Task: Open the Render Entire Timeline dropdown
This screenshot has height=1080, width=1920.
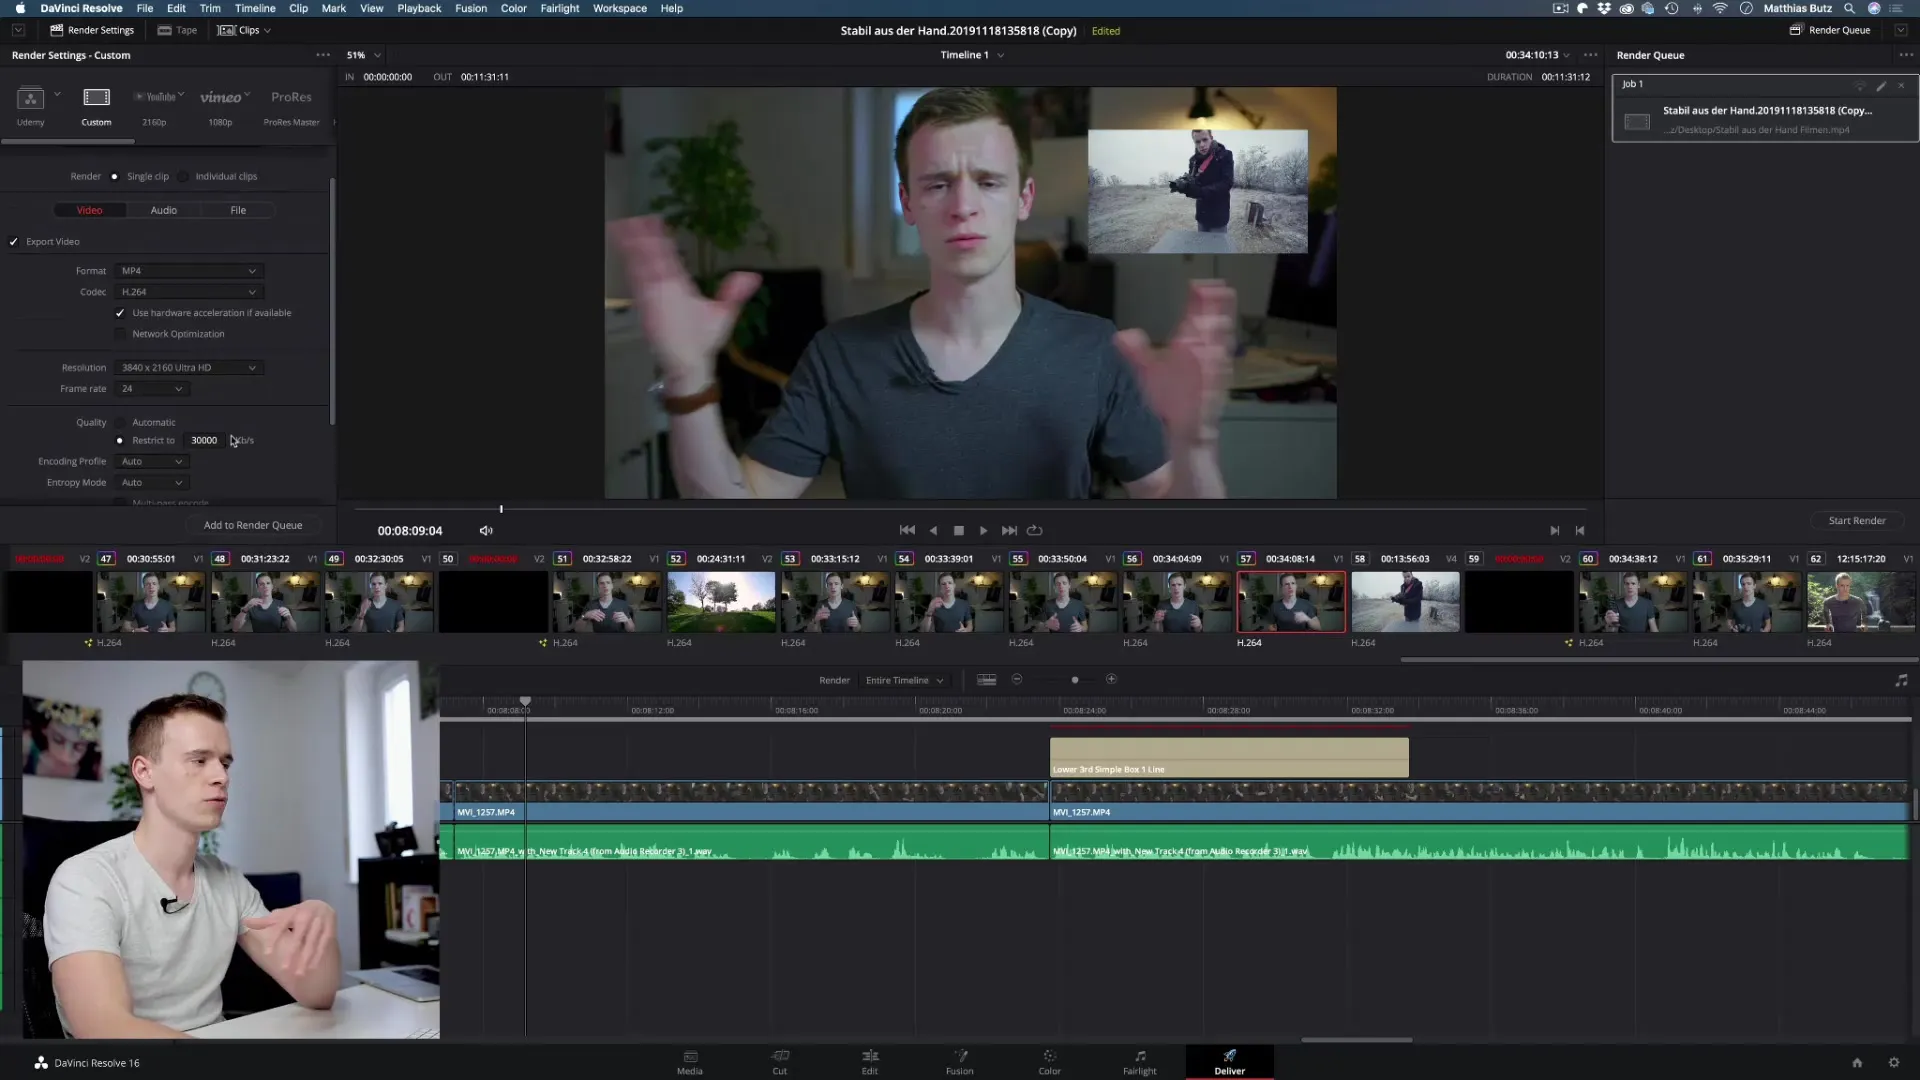Action: (x=904, y=680)
